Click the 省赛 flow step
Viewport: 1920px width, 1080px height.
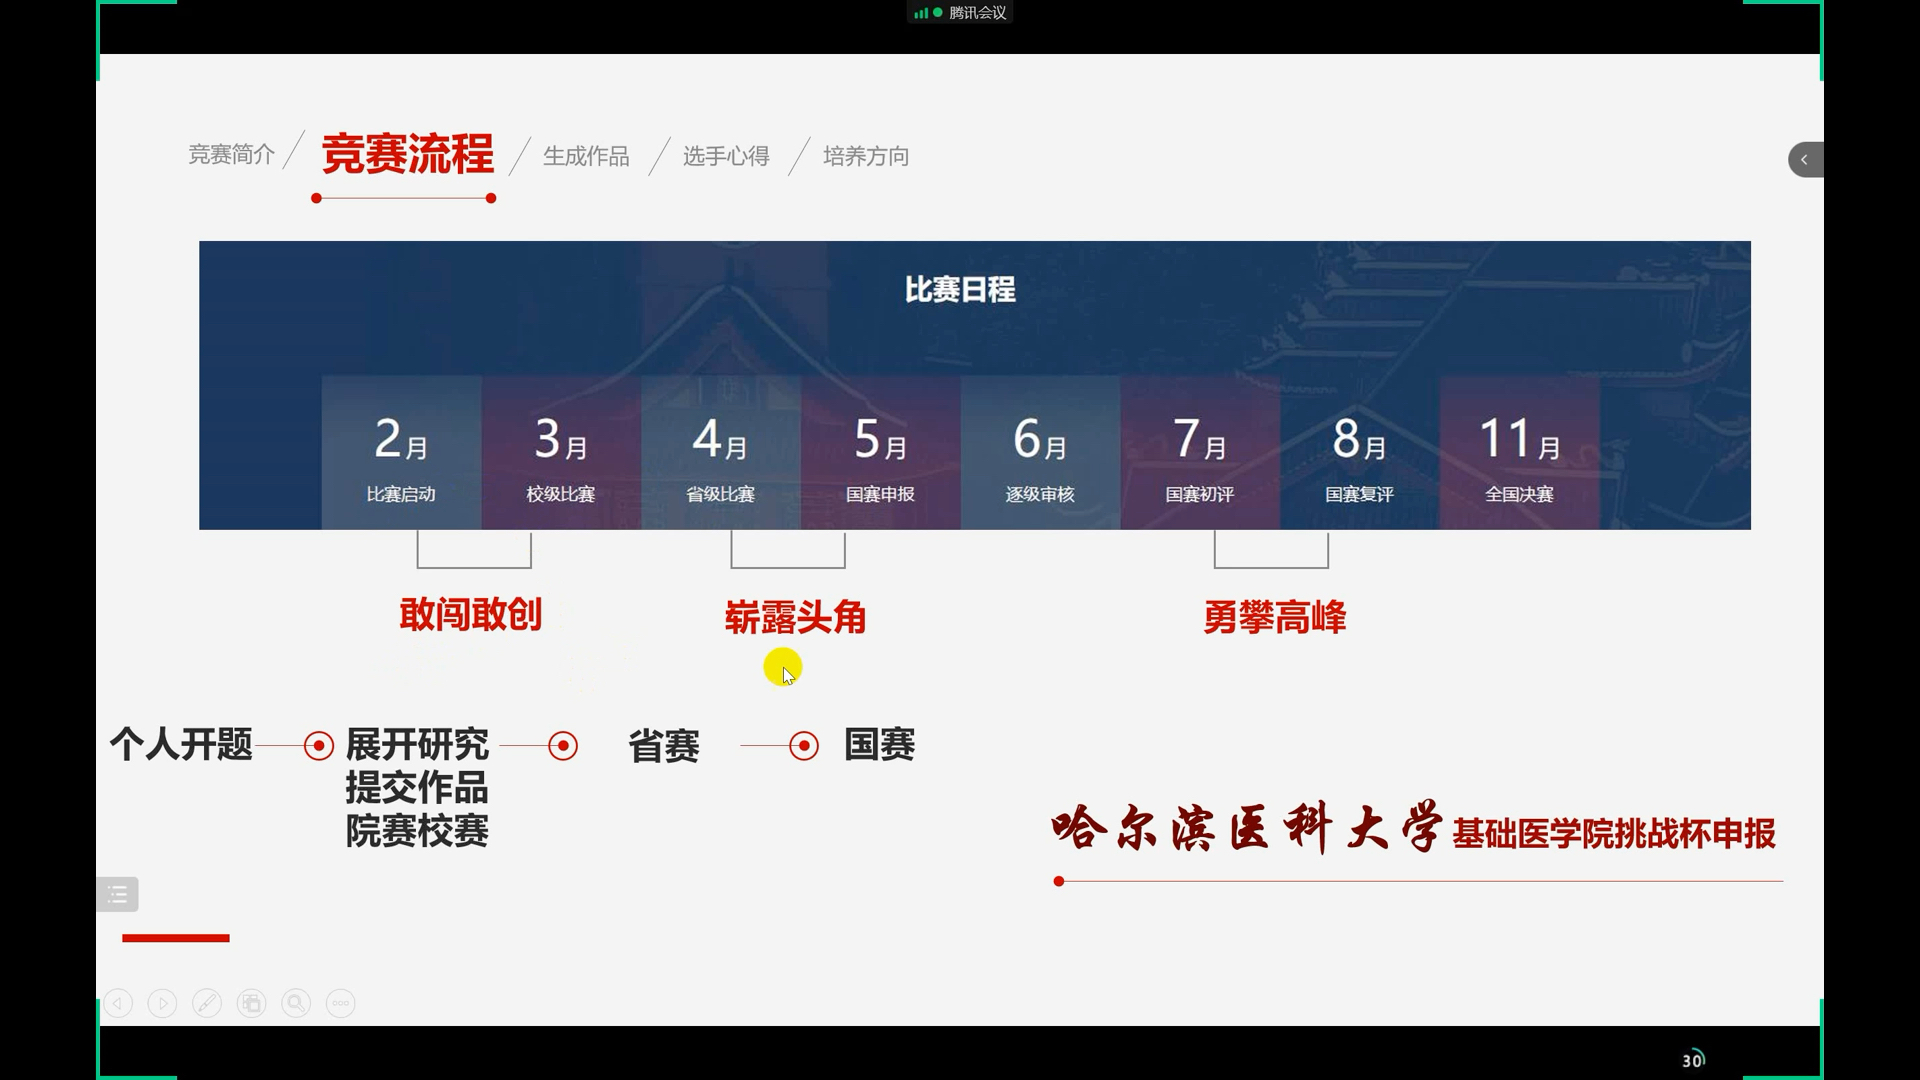[664, 746]
